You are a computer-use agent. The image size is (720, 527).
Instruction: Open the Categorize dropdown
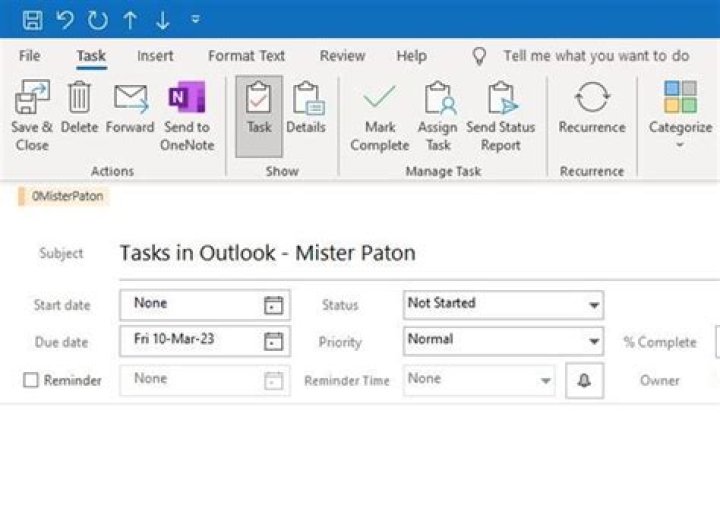point(680,115)
